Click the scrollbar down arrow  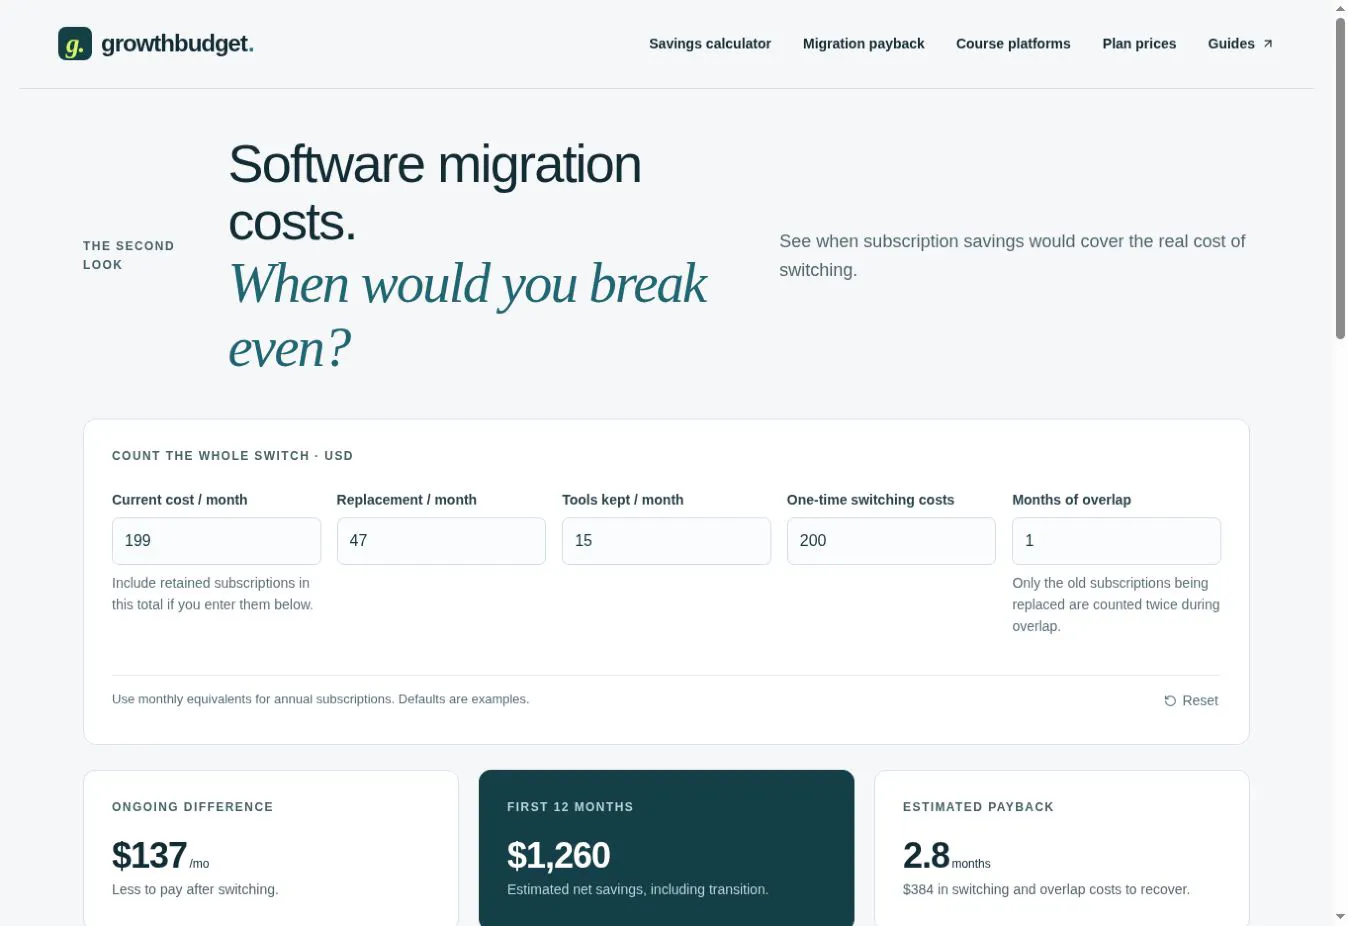point(1340,917)
